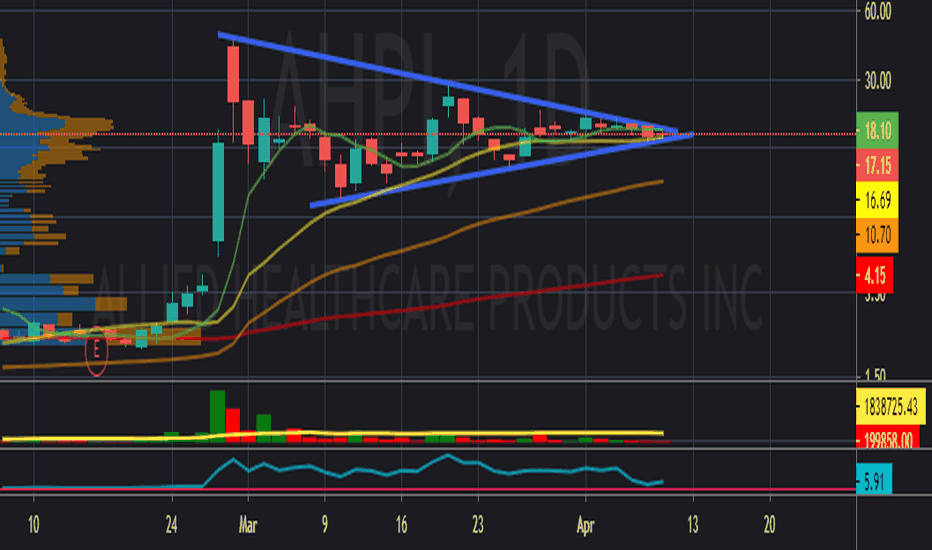Image resolution: width=932 pixels, height=550 pixels.
Task: Click the '9' date axis label
Action: [325, 525]
